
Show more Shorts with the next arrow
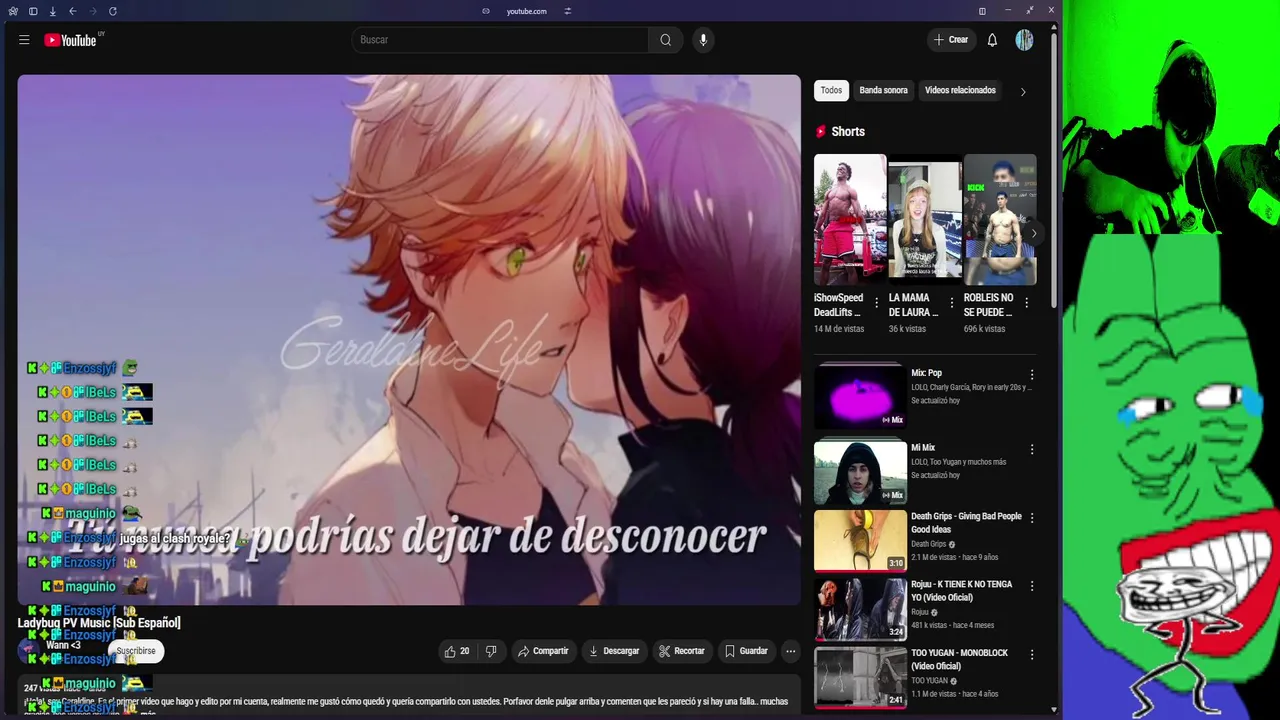(x=1033, y=233)
